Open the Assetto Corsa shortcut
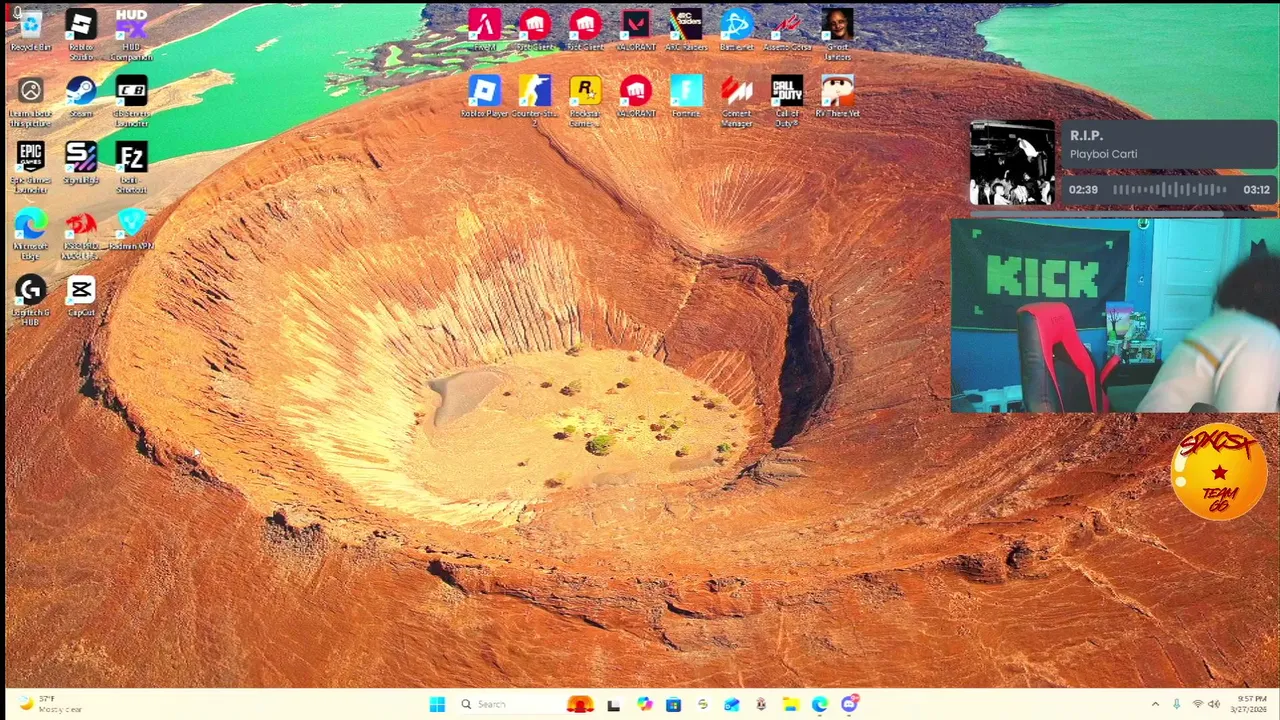Screen dimensions: 1280x720 pos(787,30)
